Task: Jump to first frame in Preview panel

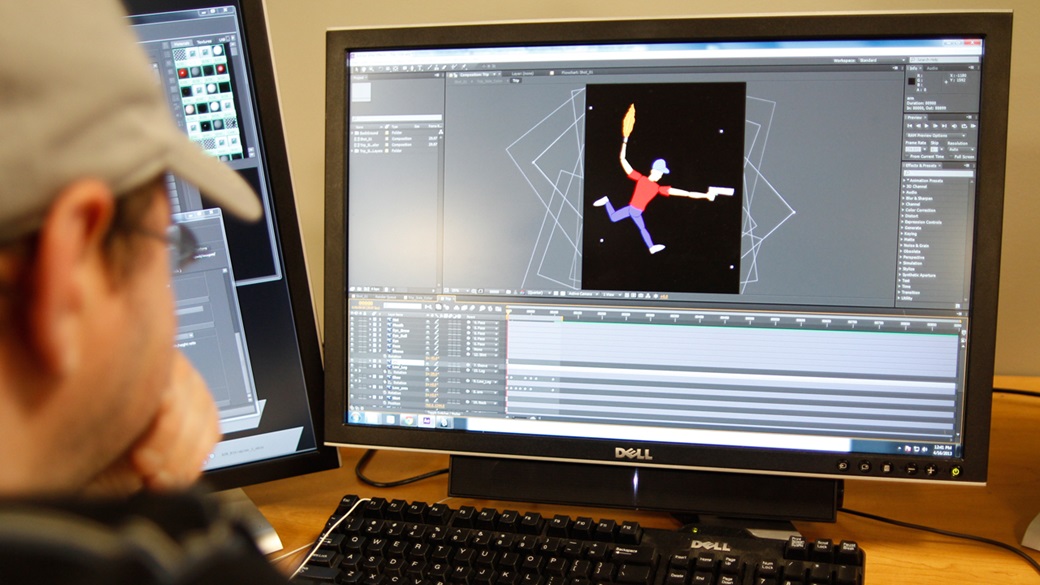Action: (x=909, y=126)
